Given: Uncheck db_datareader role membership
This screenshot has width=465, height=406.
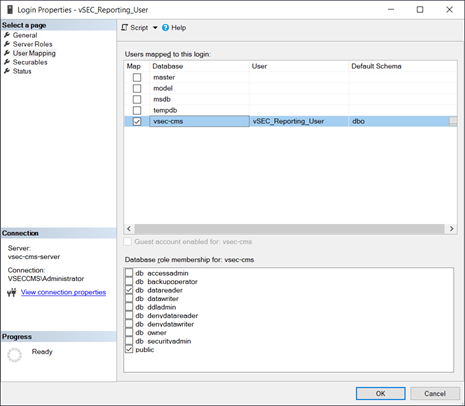Looking at the screenshot, I should (129, 290).
